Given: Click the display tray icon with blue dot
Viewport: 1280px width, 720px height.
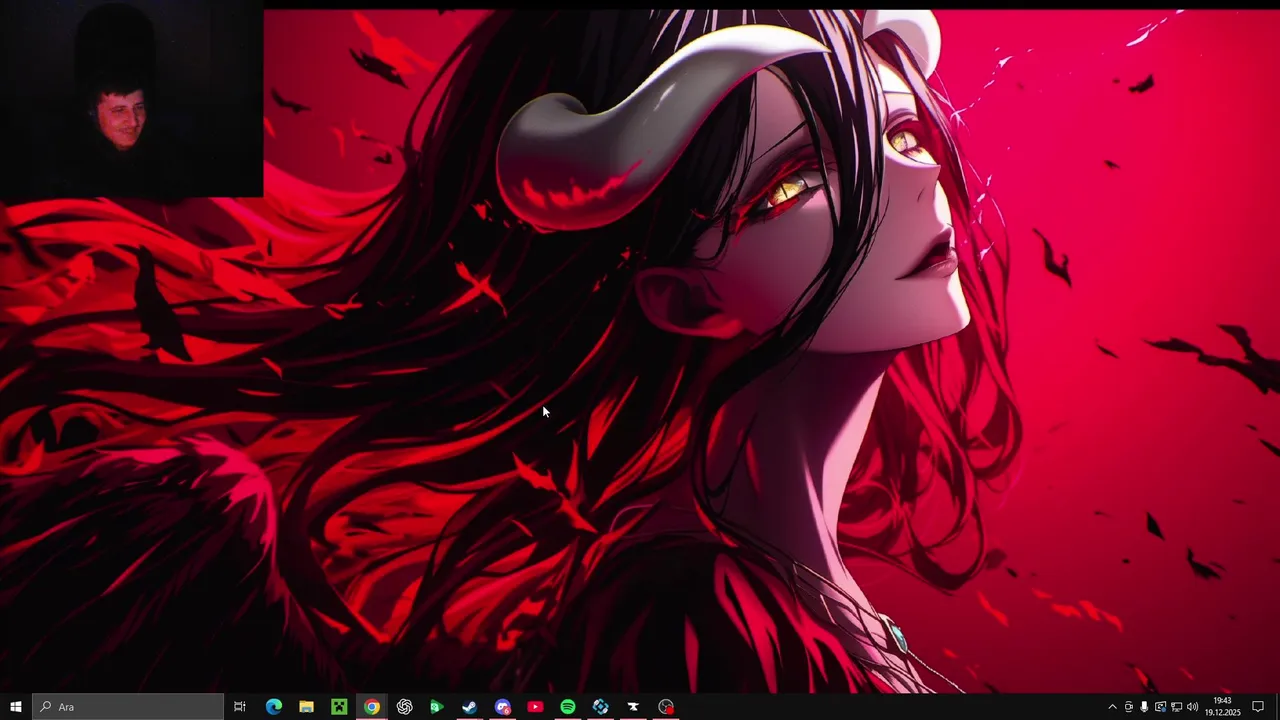Looking at the screenshot, I should point(1160,707).
